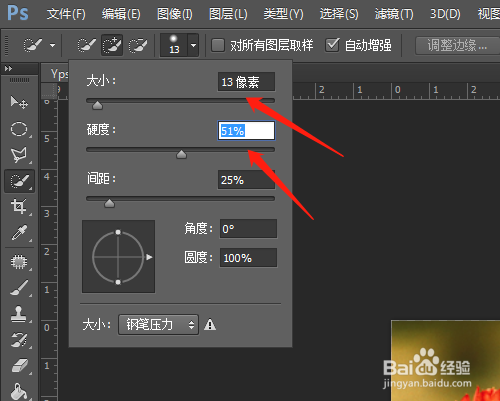500x401 pixels.
Task: Click the Photoshop Ps logo
Action: pyautogui.click(x=18, y=14)
